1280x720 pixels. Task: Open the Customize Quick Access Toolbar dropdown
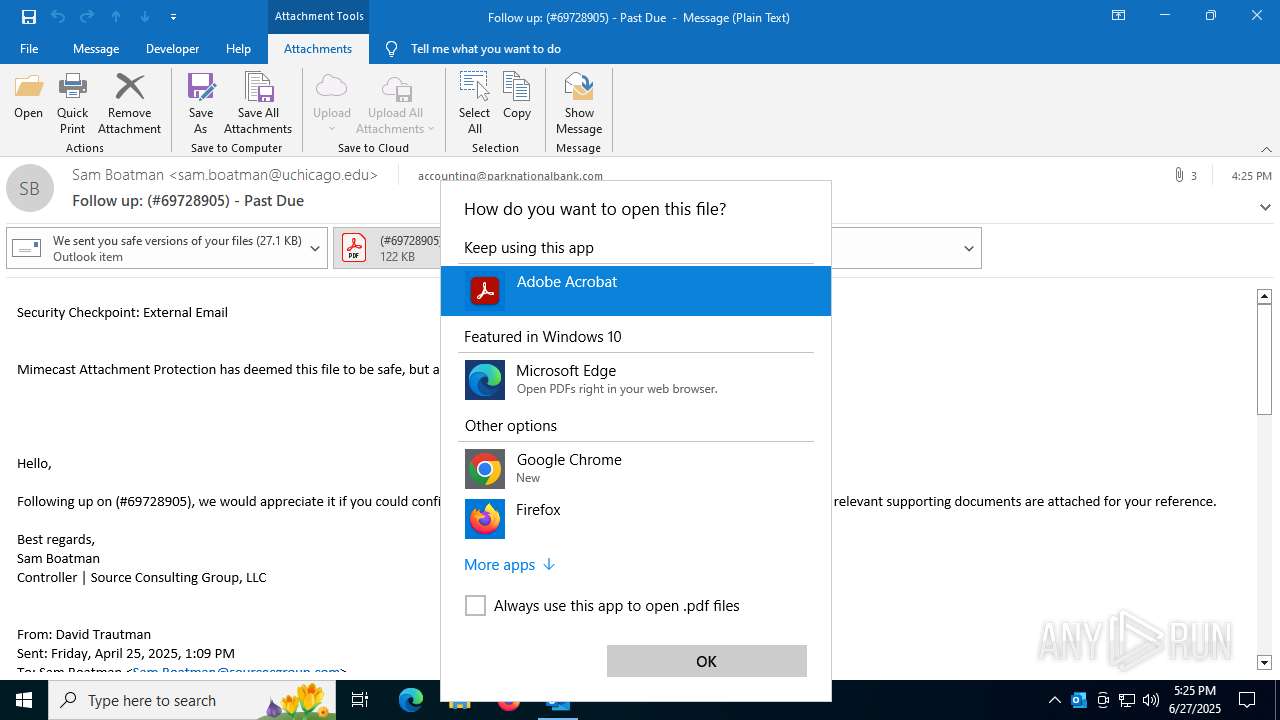(174, 16)
